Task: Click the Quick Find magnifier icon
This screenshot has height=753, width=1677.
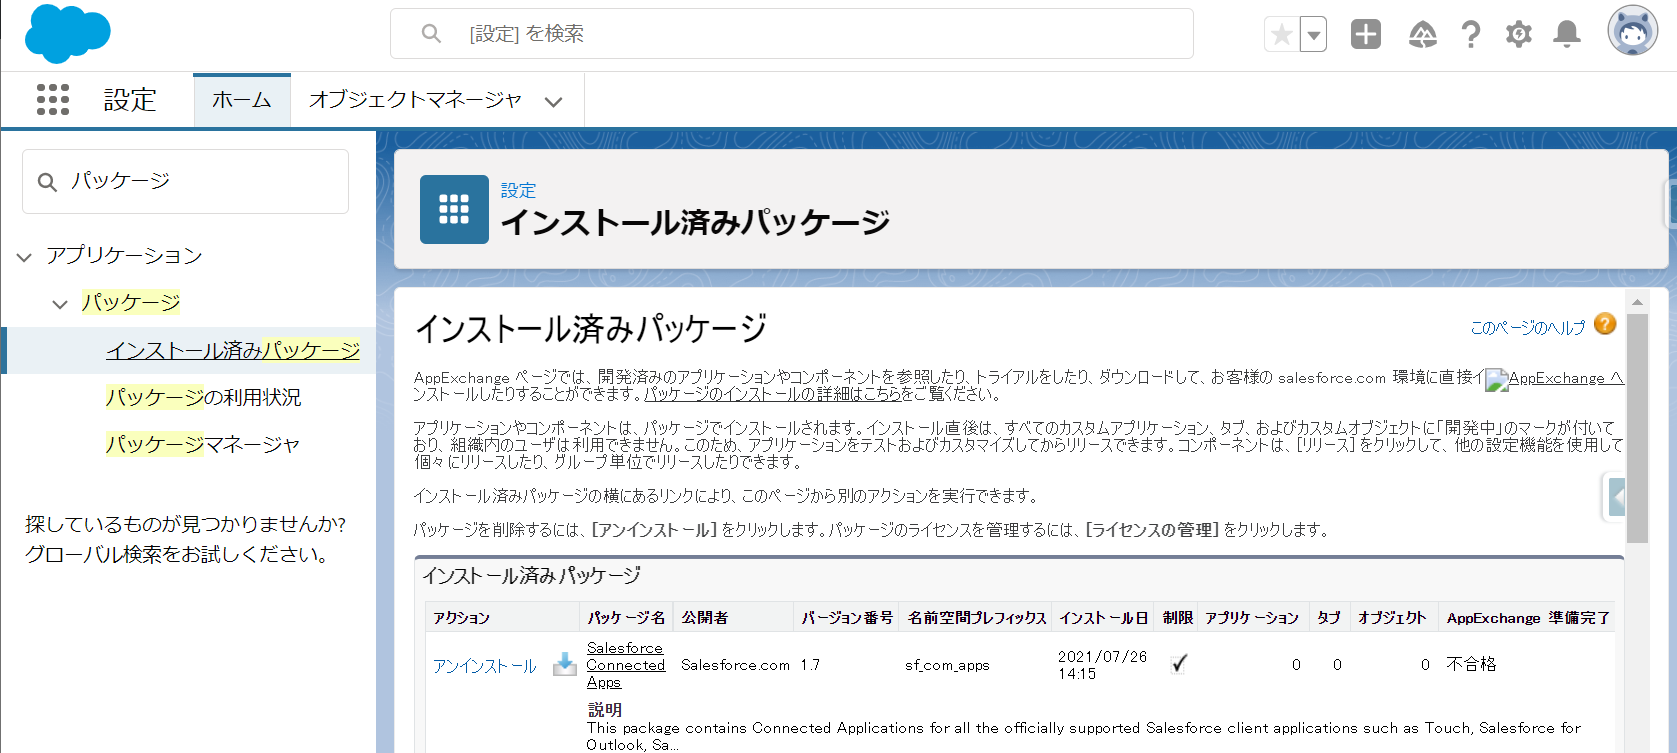Action: pyautogui.click(x=47, y=182)
